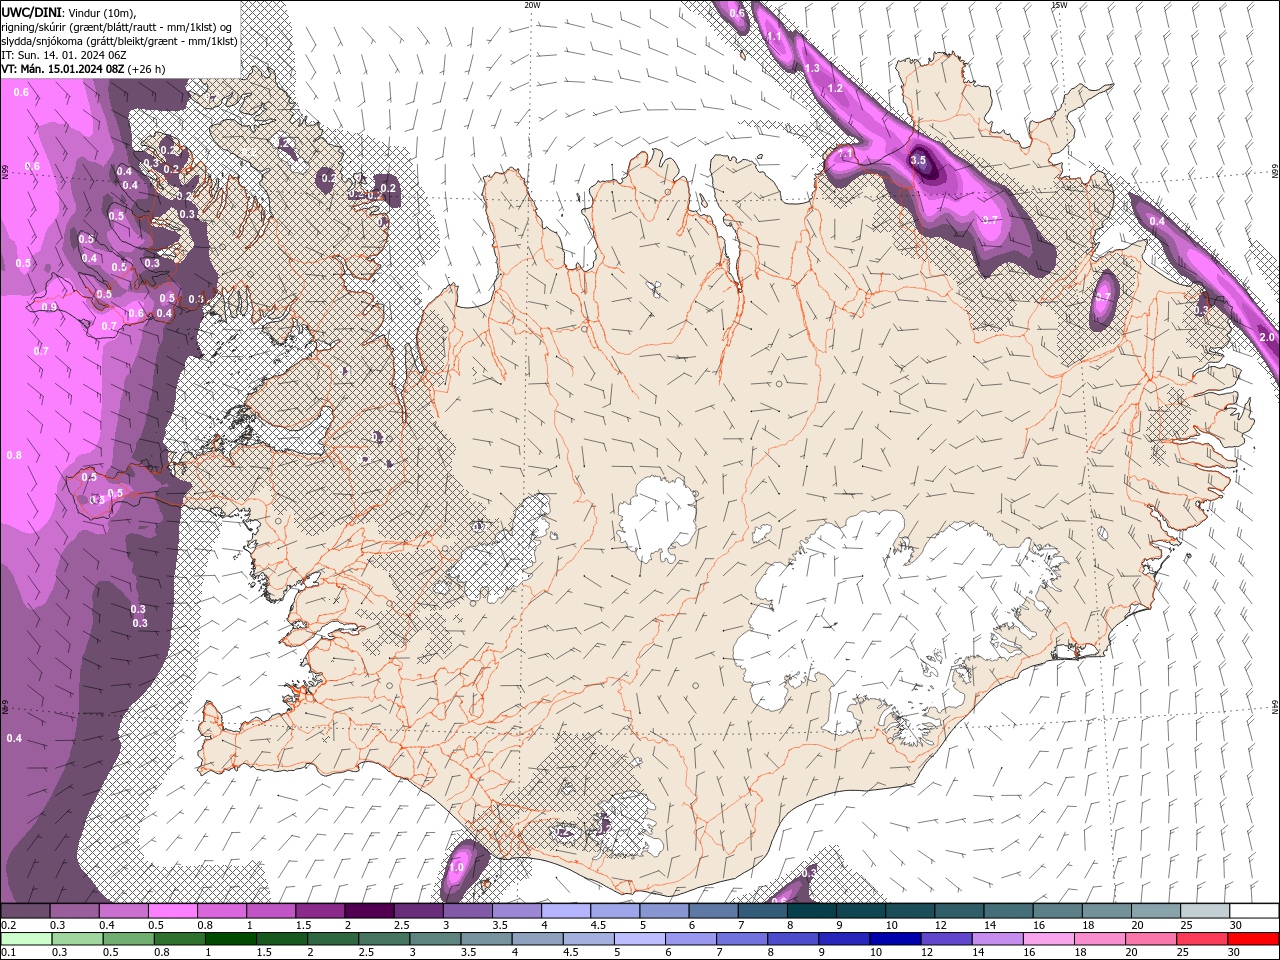
Task: Click the '14' label in the upper legend
Action: [989, 925]
